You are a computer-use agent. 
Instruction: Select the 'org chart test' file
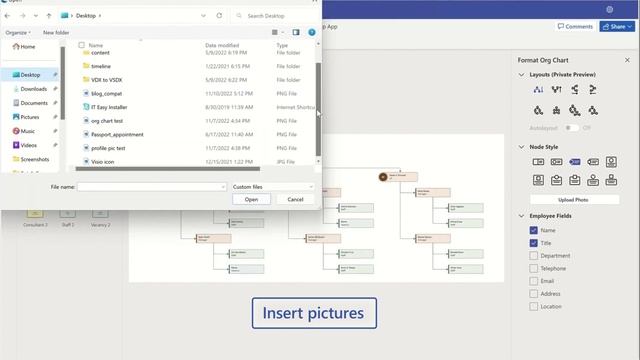pos(107,121)
